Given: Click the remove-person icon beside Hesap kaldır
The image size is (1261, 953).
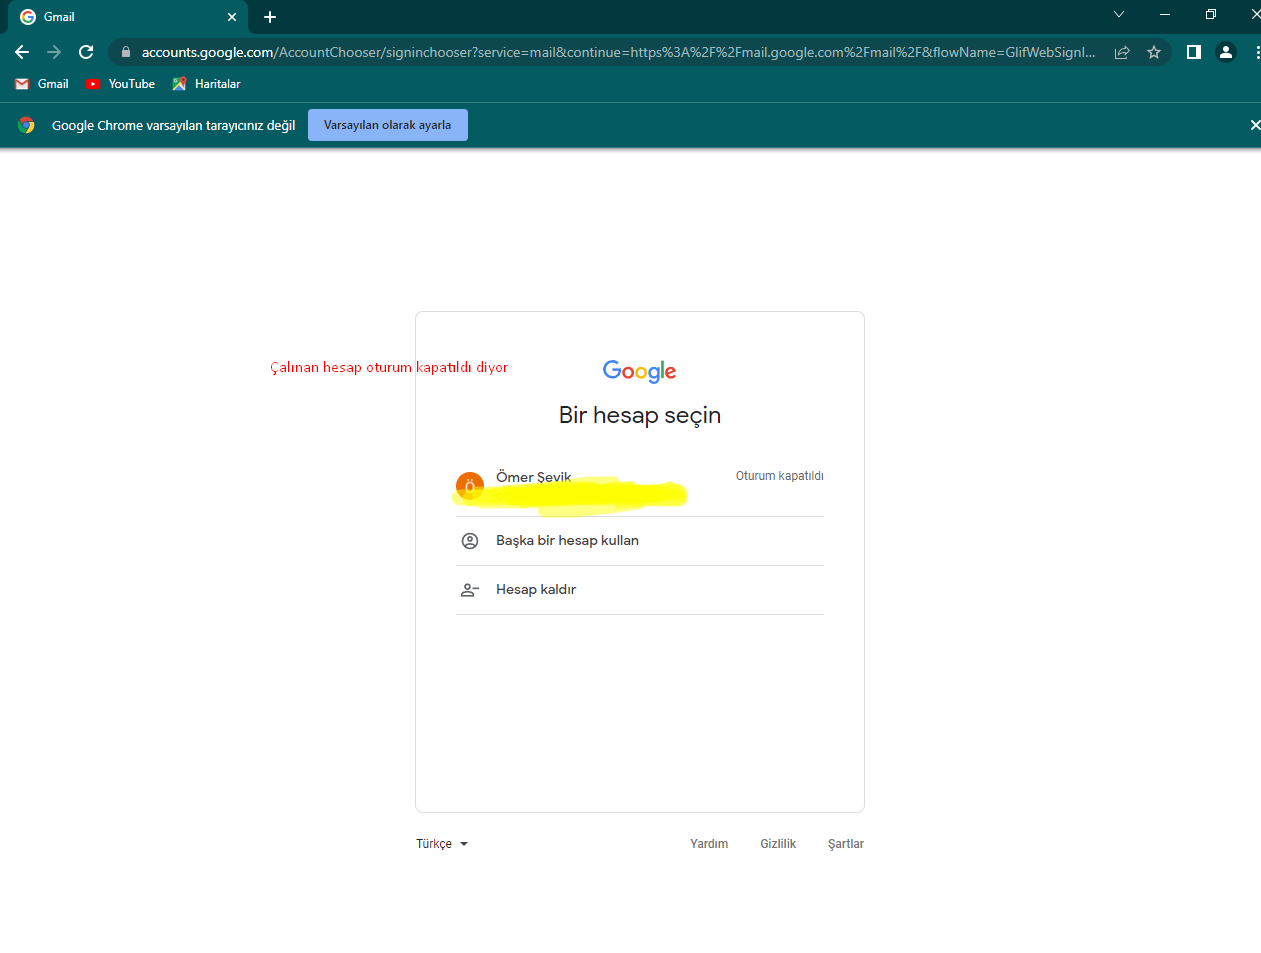Looking at the screenshot, I should tap(470, 590).
